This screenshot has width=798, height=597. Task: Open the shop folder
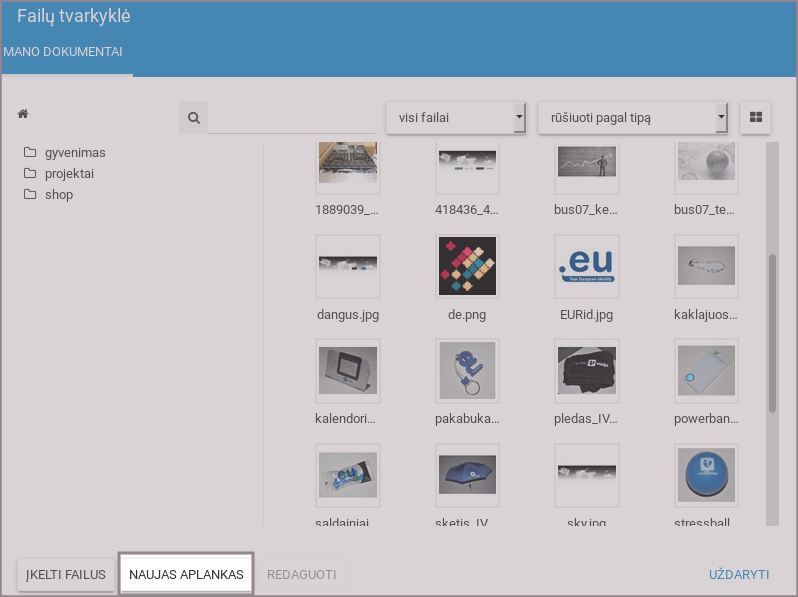coord(58,195)
